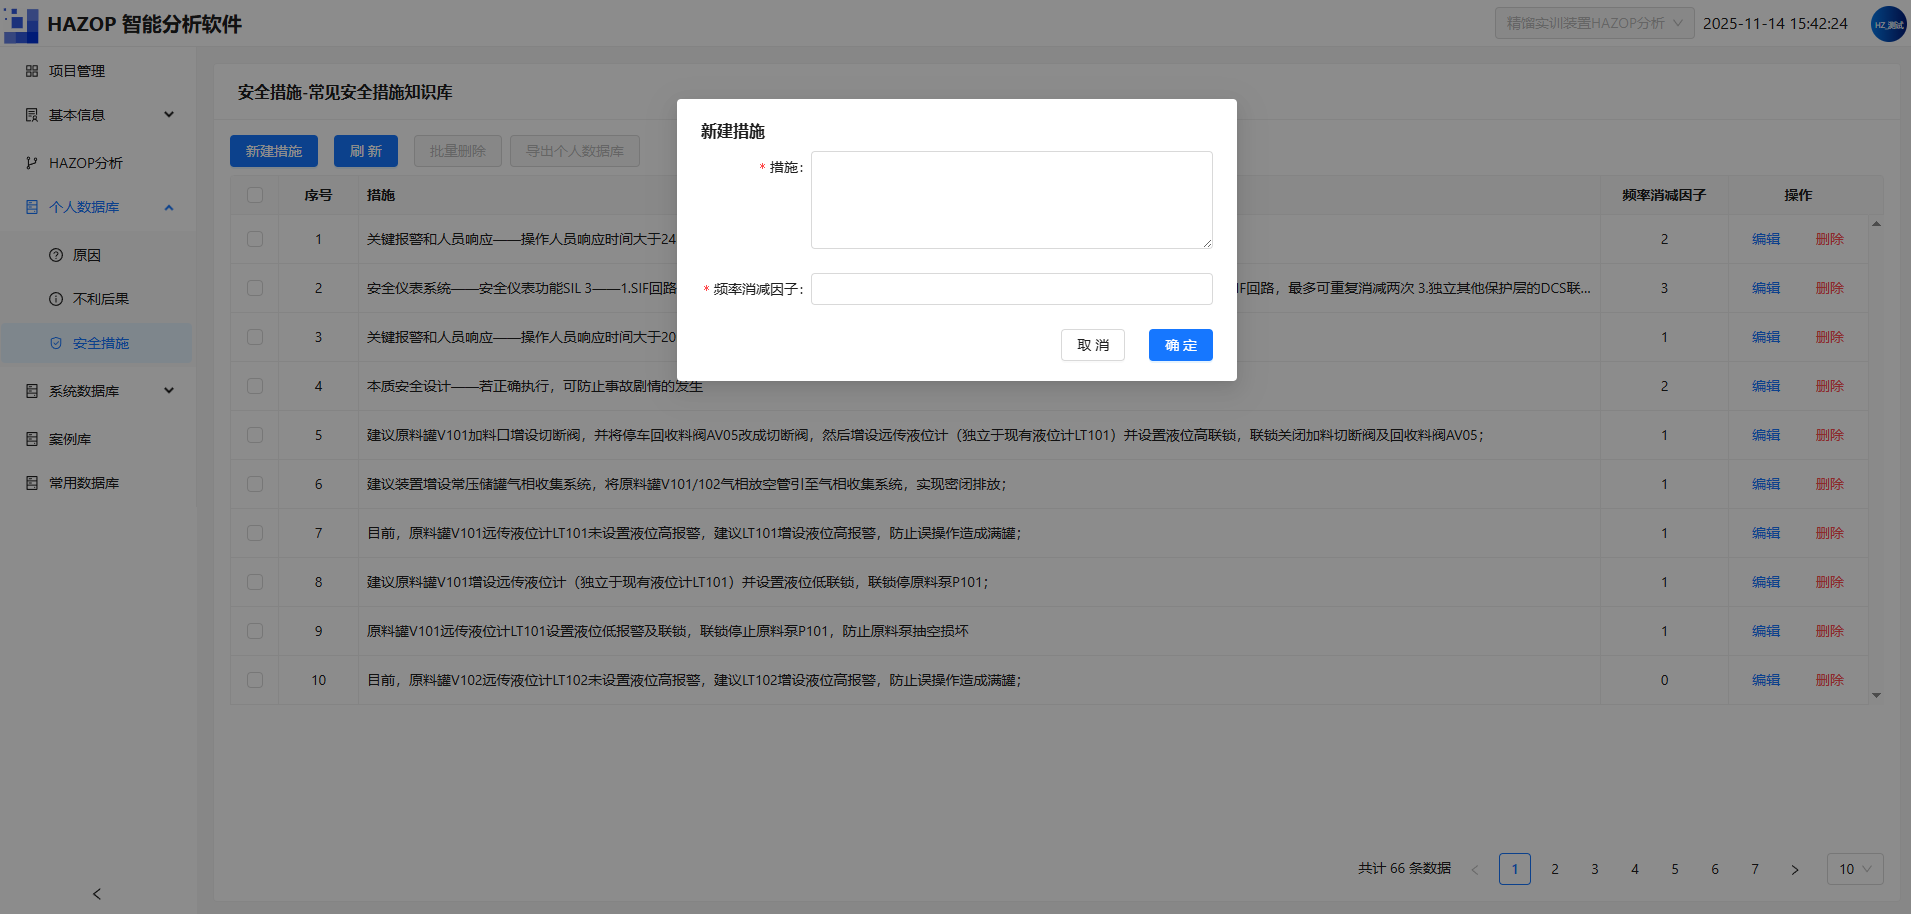
Task: Click into the 频率消减因子 input field
Action: [x=1012, y=289]
